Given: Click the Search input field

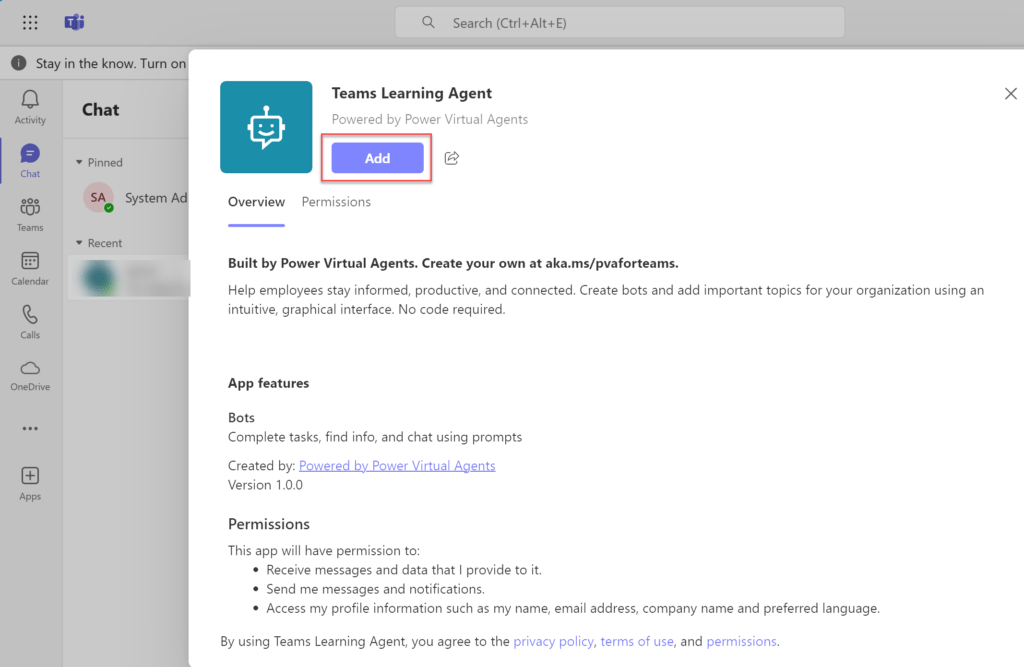Looking at the screenshot, I should click(x=620, y=23).
